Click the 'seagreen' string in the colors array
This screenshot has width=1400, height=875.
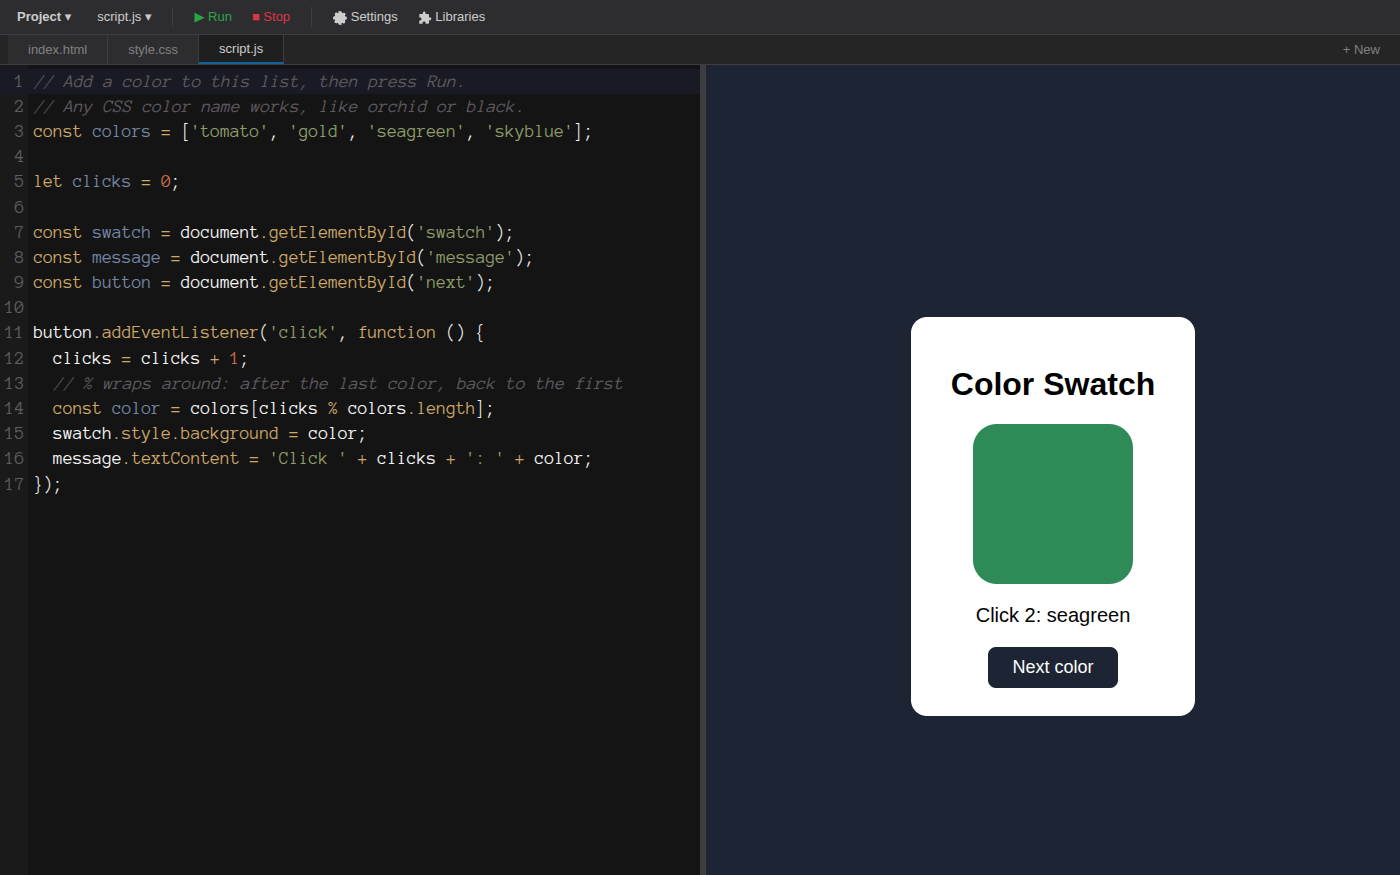(x=416, y=132)
